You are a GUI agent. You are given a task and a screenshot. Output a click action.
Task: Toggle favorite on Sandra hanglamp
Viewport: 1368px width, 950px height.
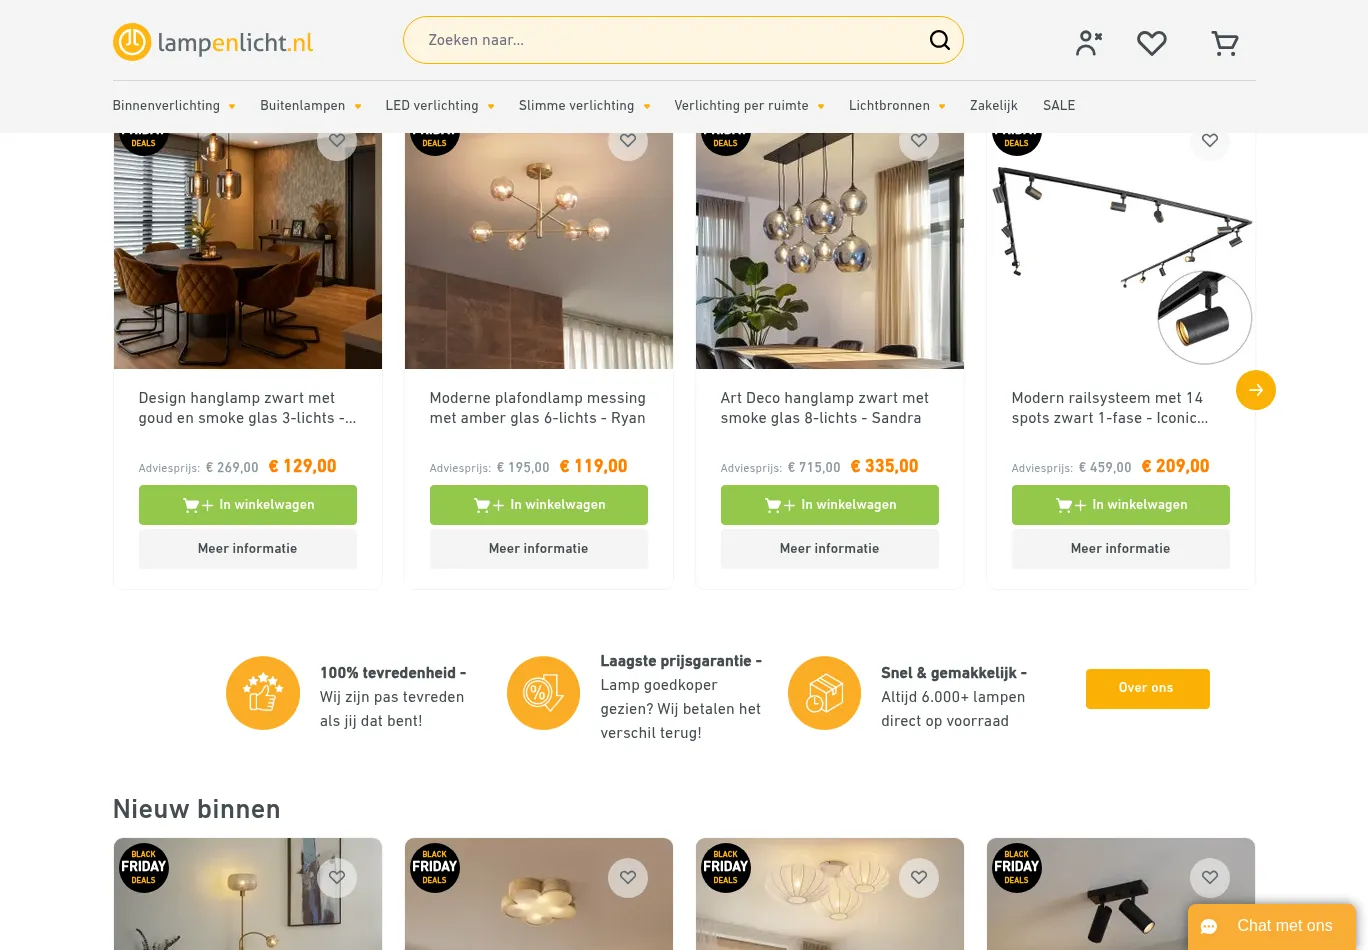(919, 141)
